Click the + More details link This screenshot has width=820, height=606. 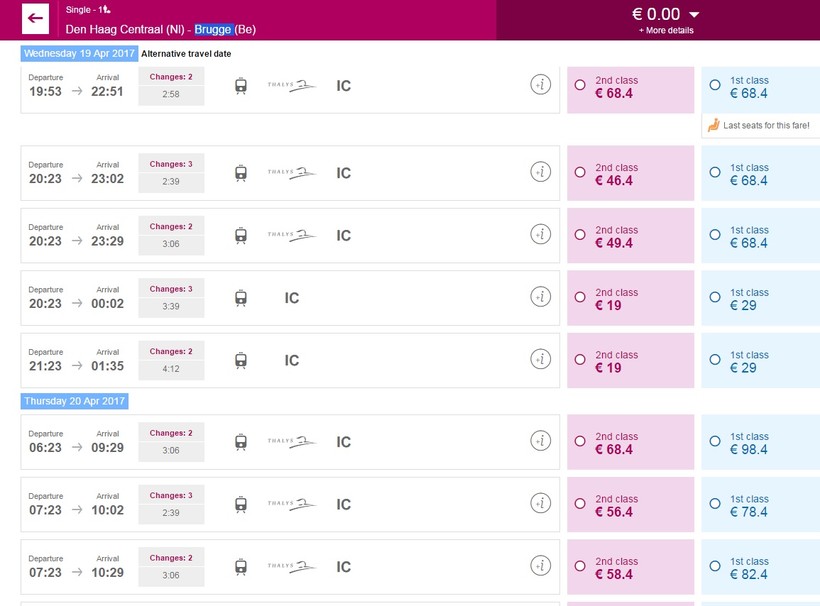pyautogui.click(x=666, y=30)
